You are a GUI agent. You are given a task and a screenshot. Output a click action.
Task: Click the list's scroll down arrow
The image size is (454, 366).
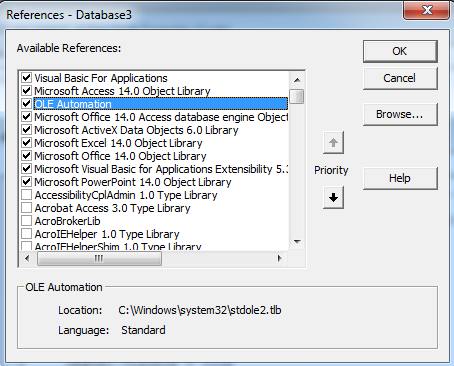coord(297,241)
